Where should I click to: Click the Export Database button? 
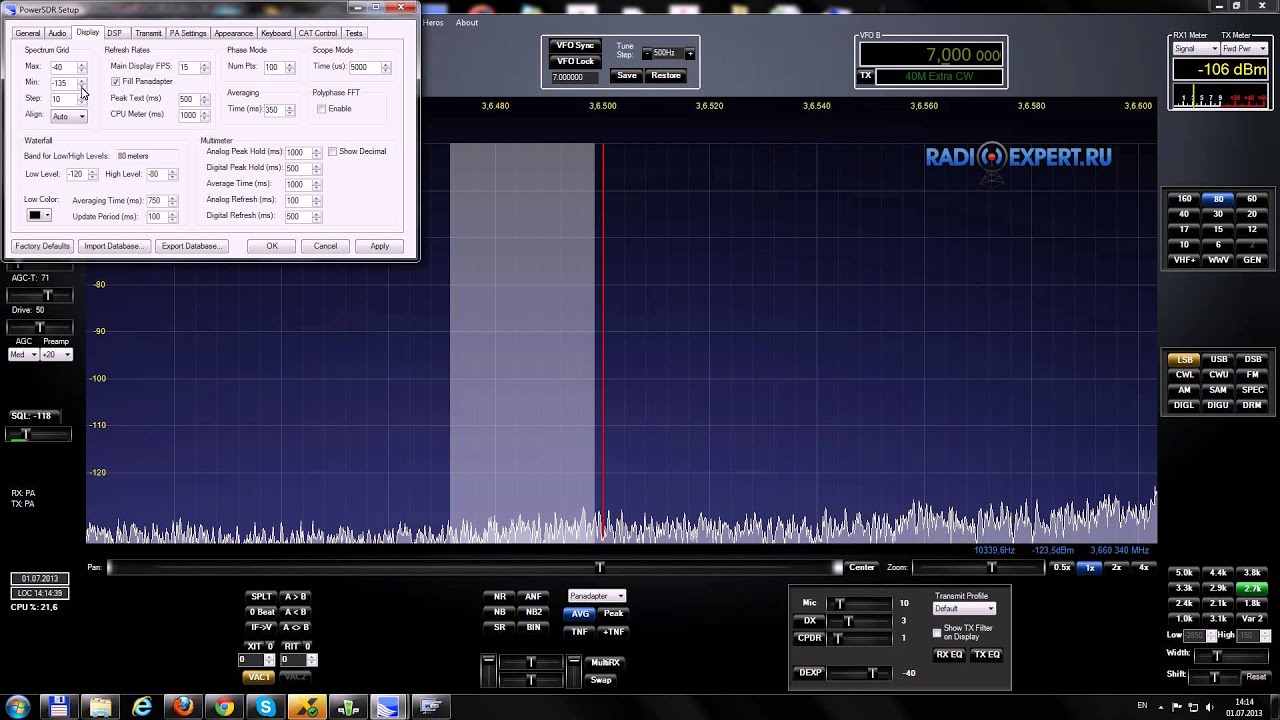(192, 246)
